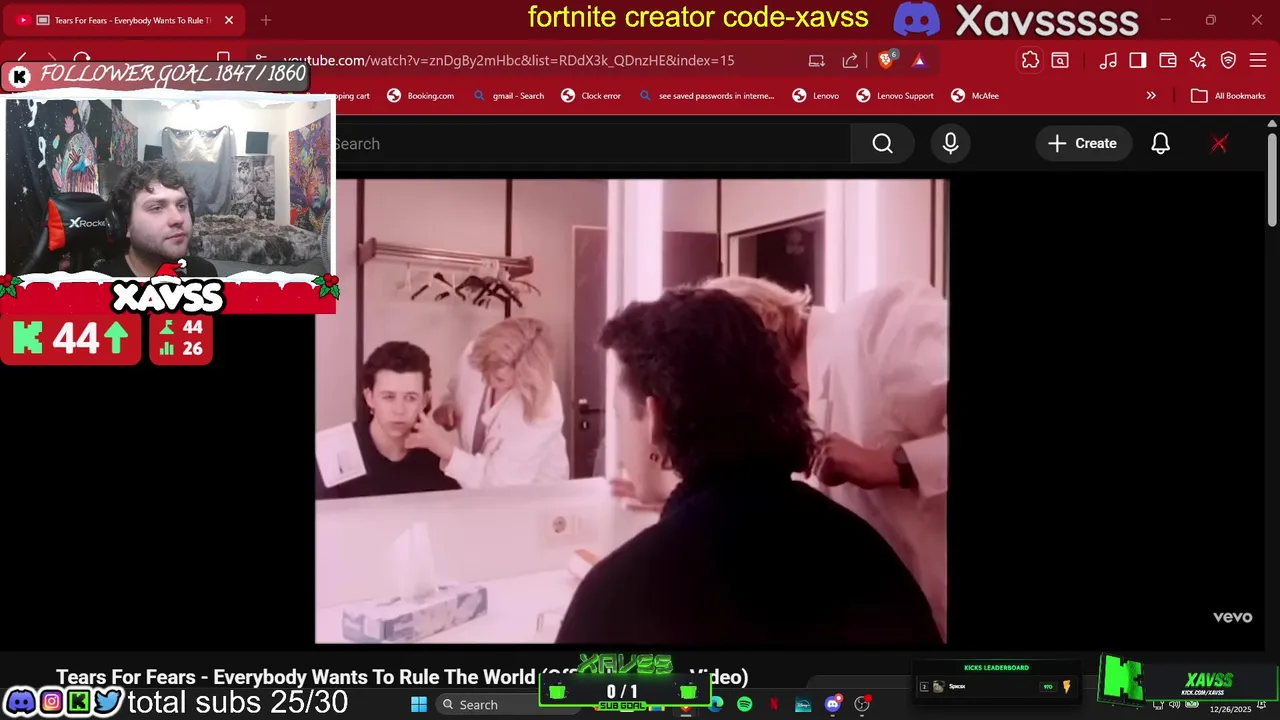
Task: Click the install/cast screen icon in address bar
Action: pos(817,60)
